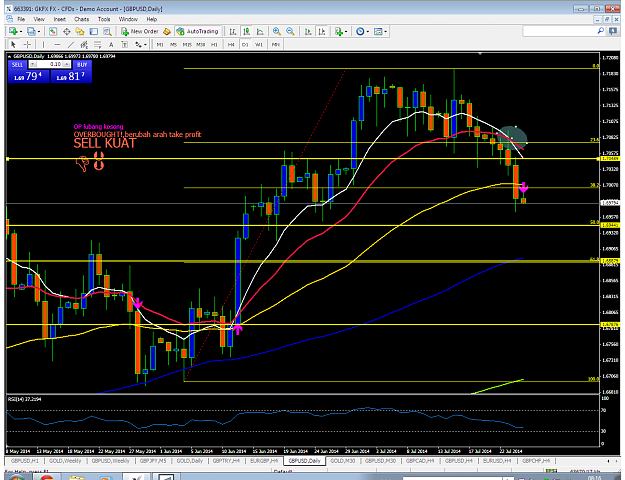Viewport: 625px width, 480px height.
Task: Switch chart to Line Chart type
Action: click(260, 31)
